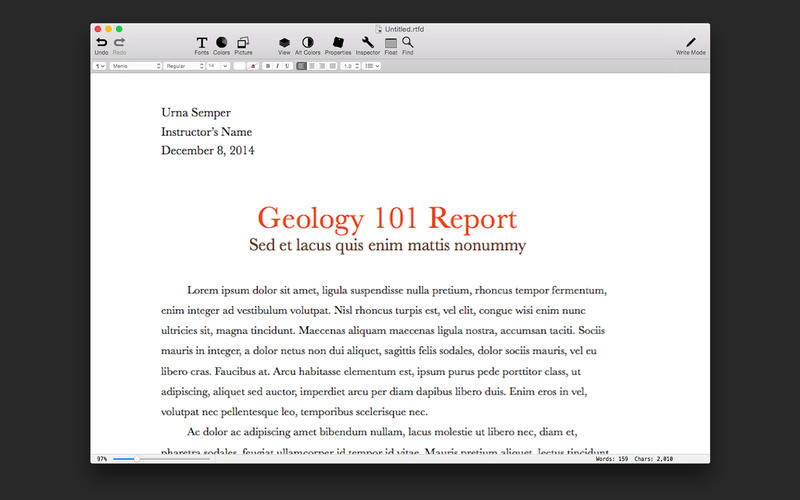The image size is (800, 500).
Task: Open the font family dropdown
Action: [x=135, y=66]
